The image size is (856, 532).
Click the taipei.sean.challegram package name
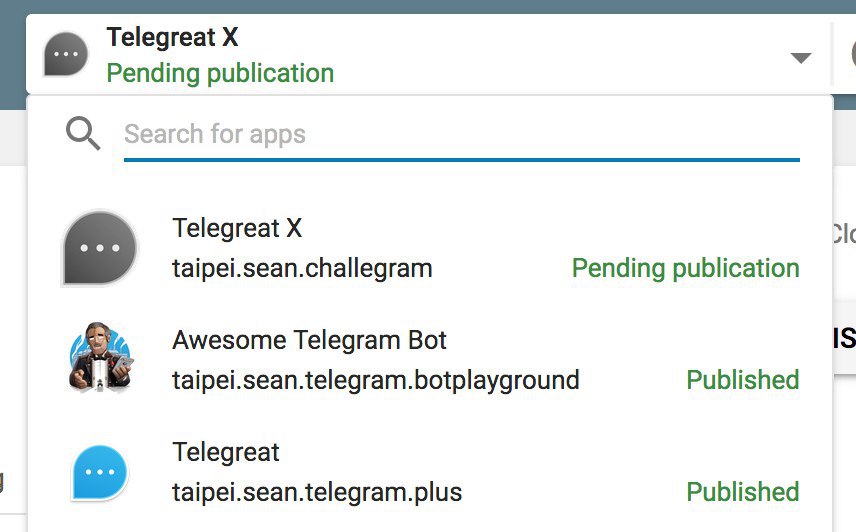[302, 268]
